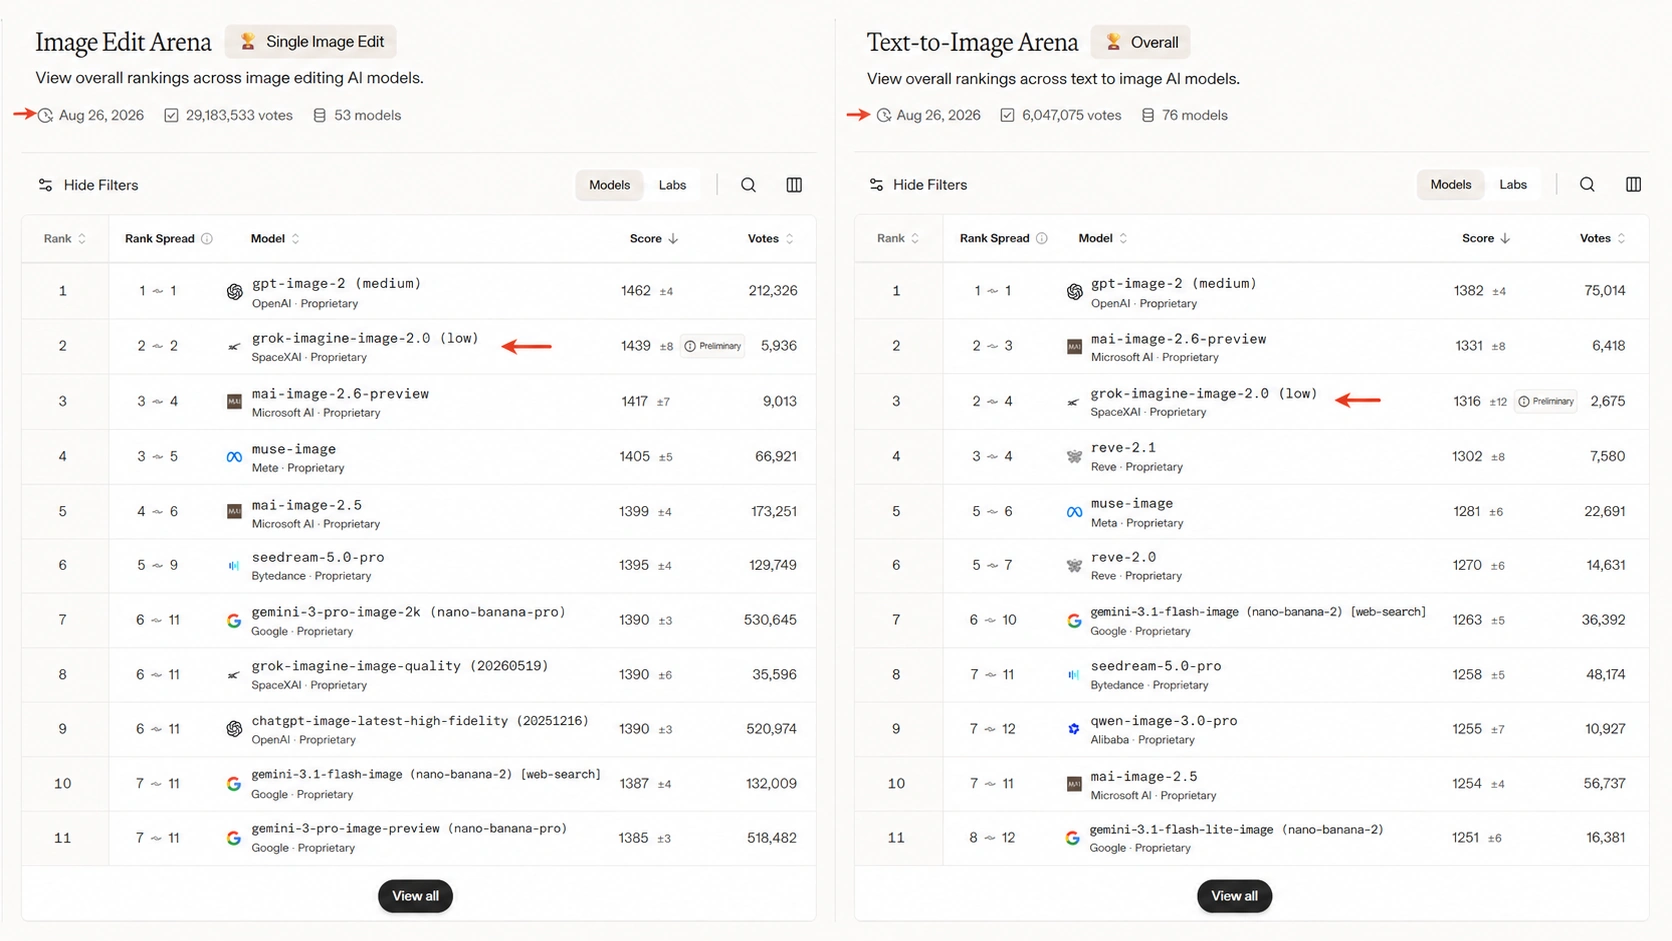Click Google logo of gemini-3.1-flash-lite-image row
This screenshot has width=1672, height=941.
click(1073, 838)
